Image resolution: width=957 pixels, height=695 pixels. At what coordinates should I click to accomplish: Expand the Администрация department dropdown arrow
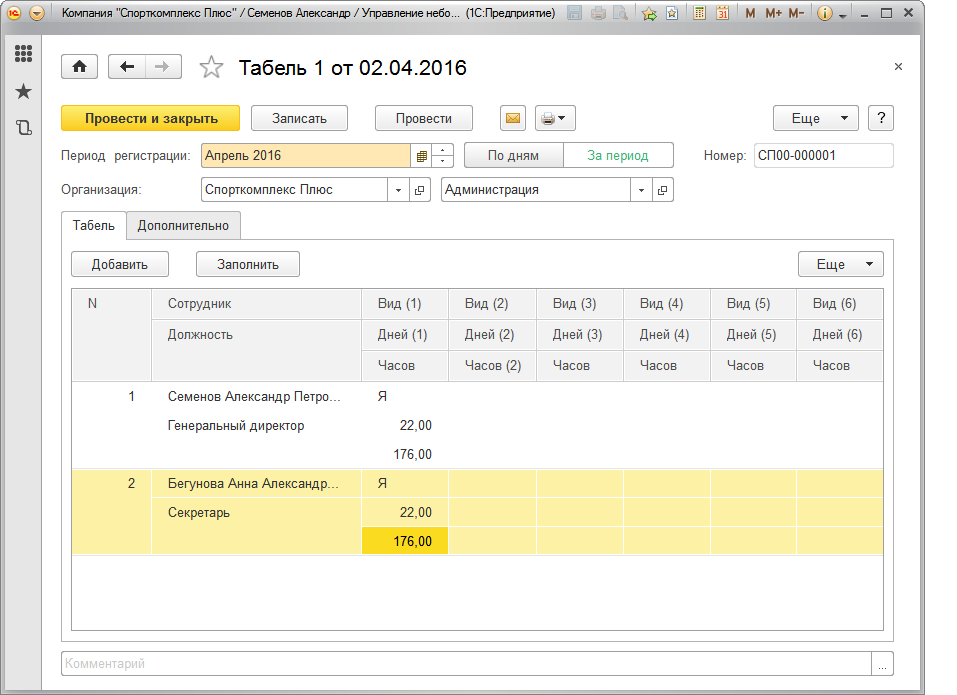click(x=641, y=190)
